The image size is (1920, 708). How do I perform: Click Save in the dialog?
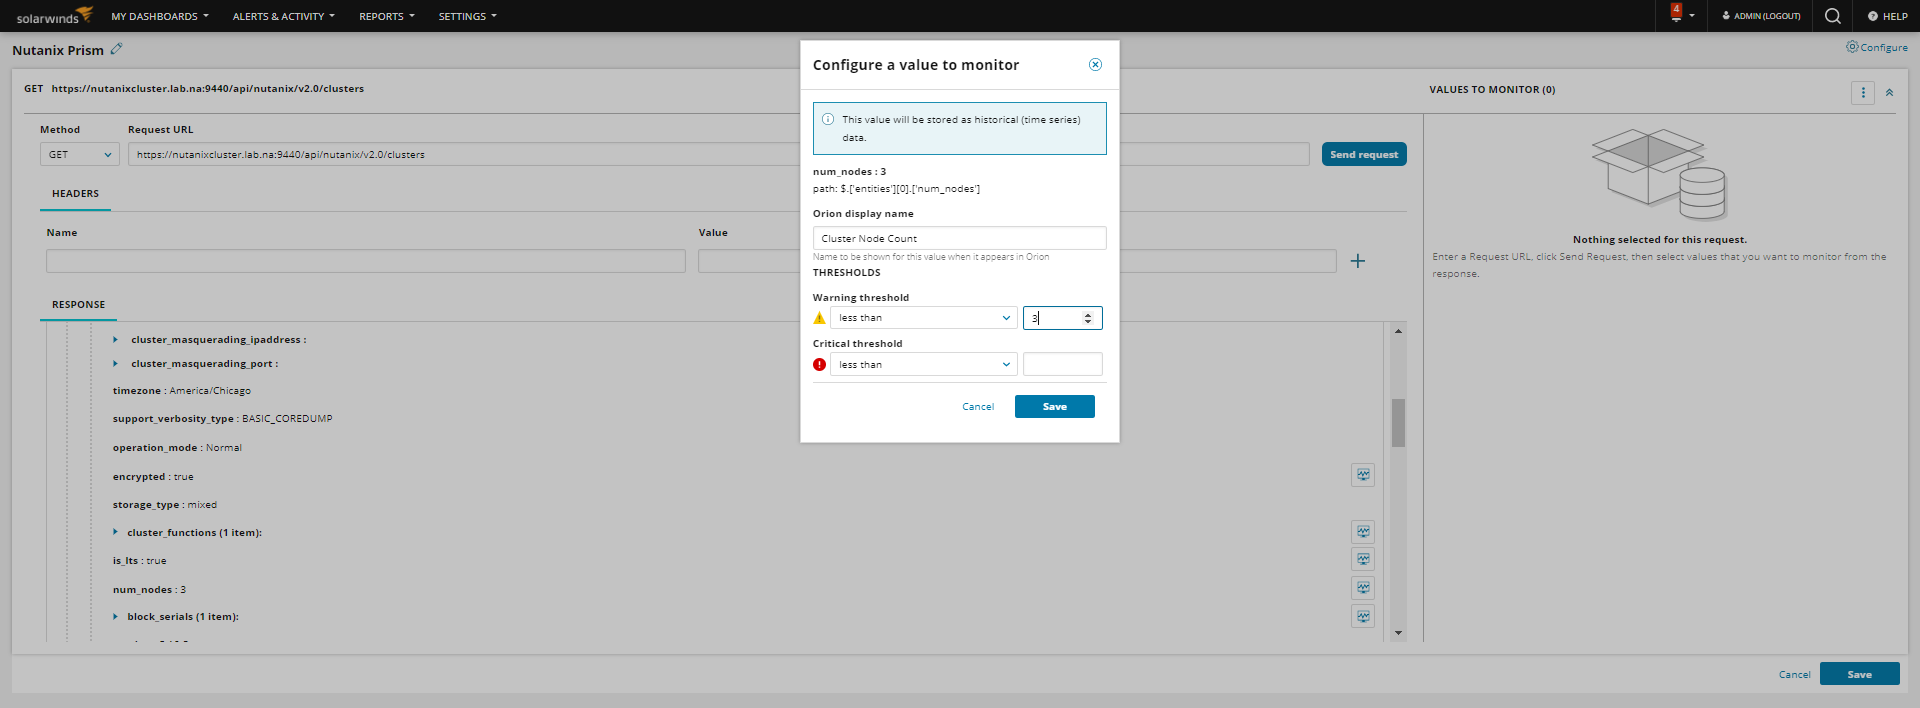tap(1054, 407)
